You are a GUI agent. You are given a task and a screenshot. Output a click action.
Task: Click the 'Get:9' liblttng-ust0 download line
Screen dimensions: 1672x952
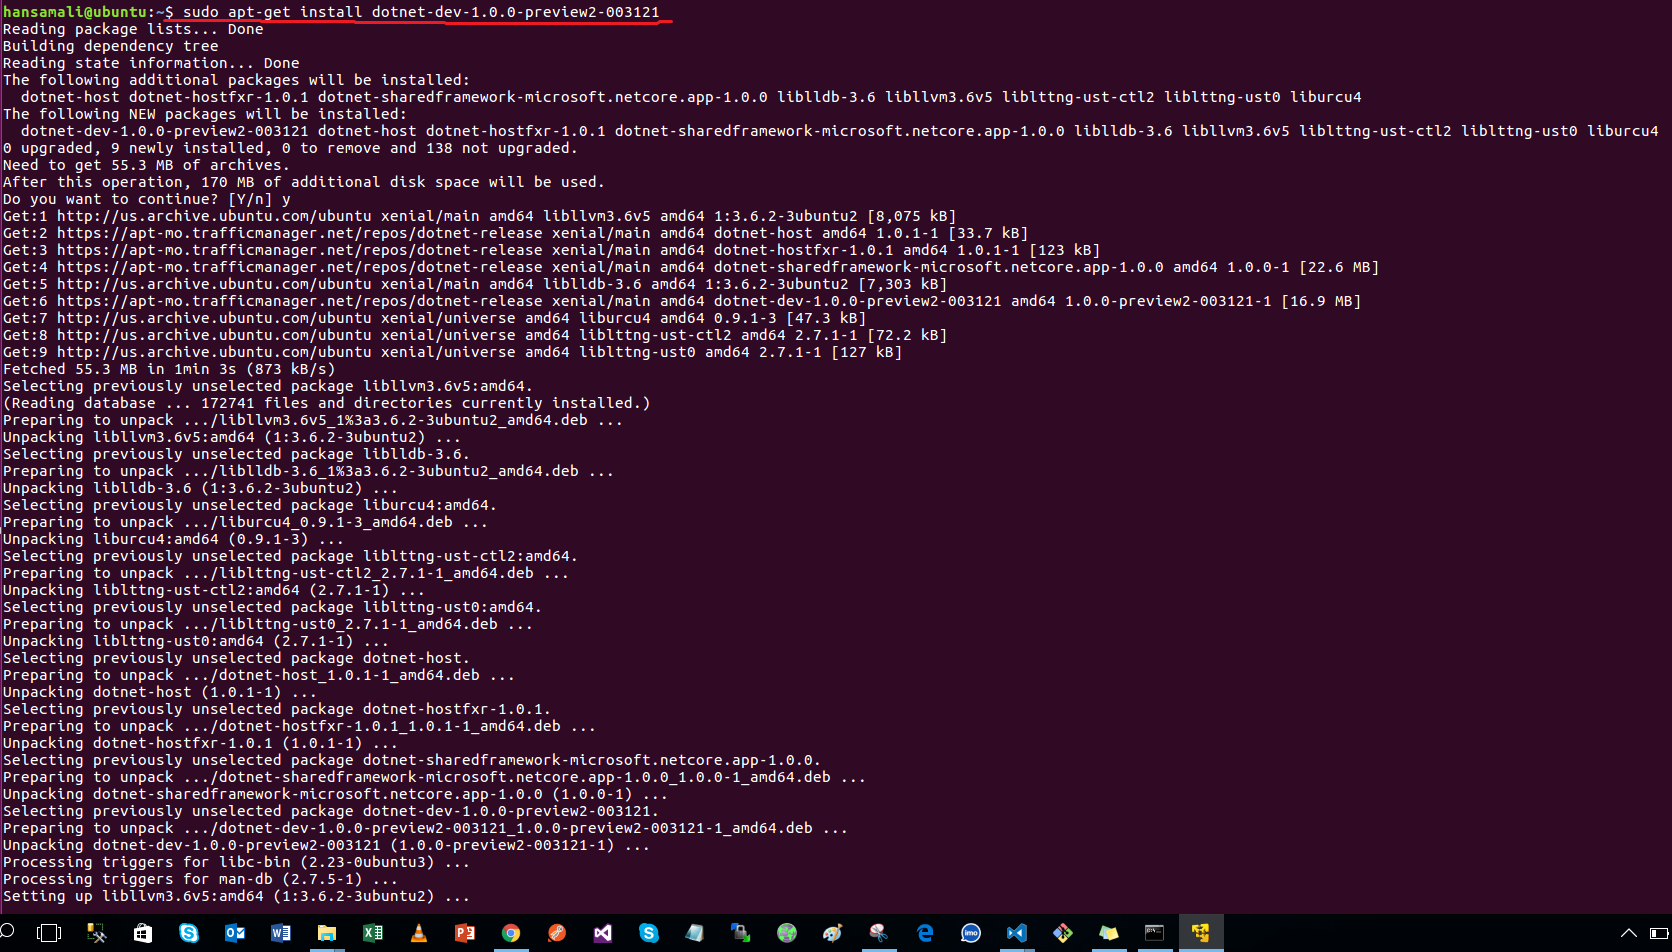452,352
